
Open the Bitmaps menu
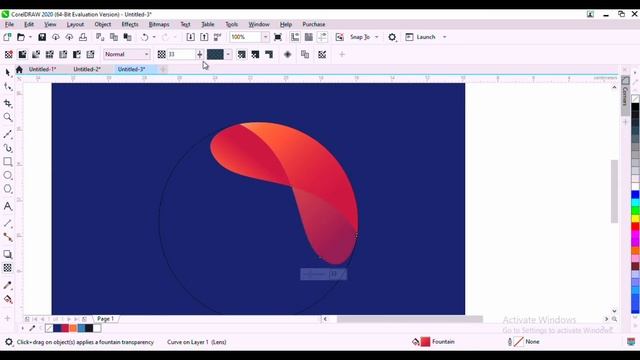pos(159,24)
